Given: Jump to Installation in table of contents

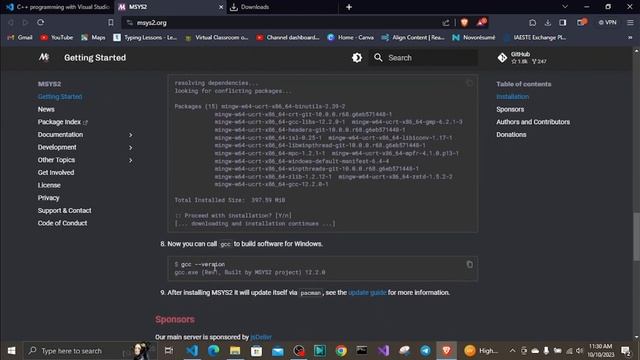Looking at the screenshot, I should pos(513,97).
